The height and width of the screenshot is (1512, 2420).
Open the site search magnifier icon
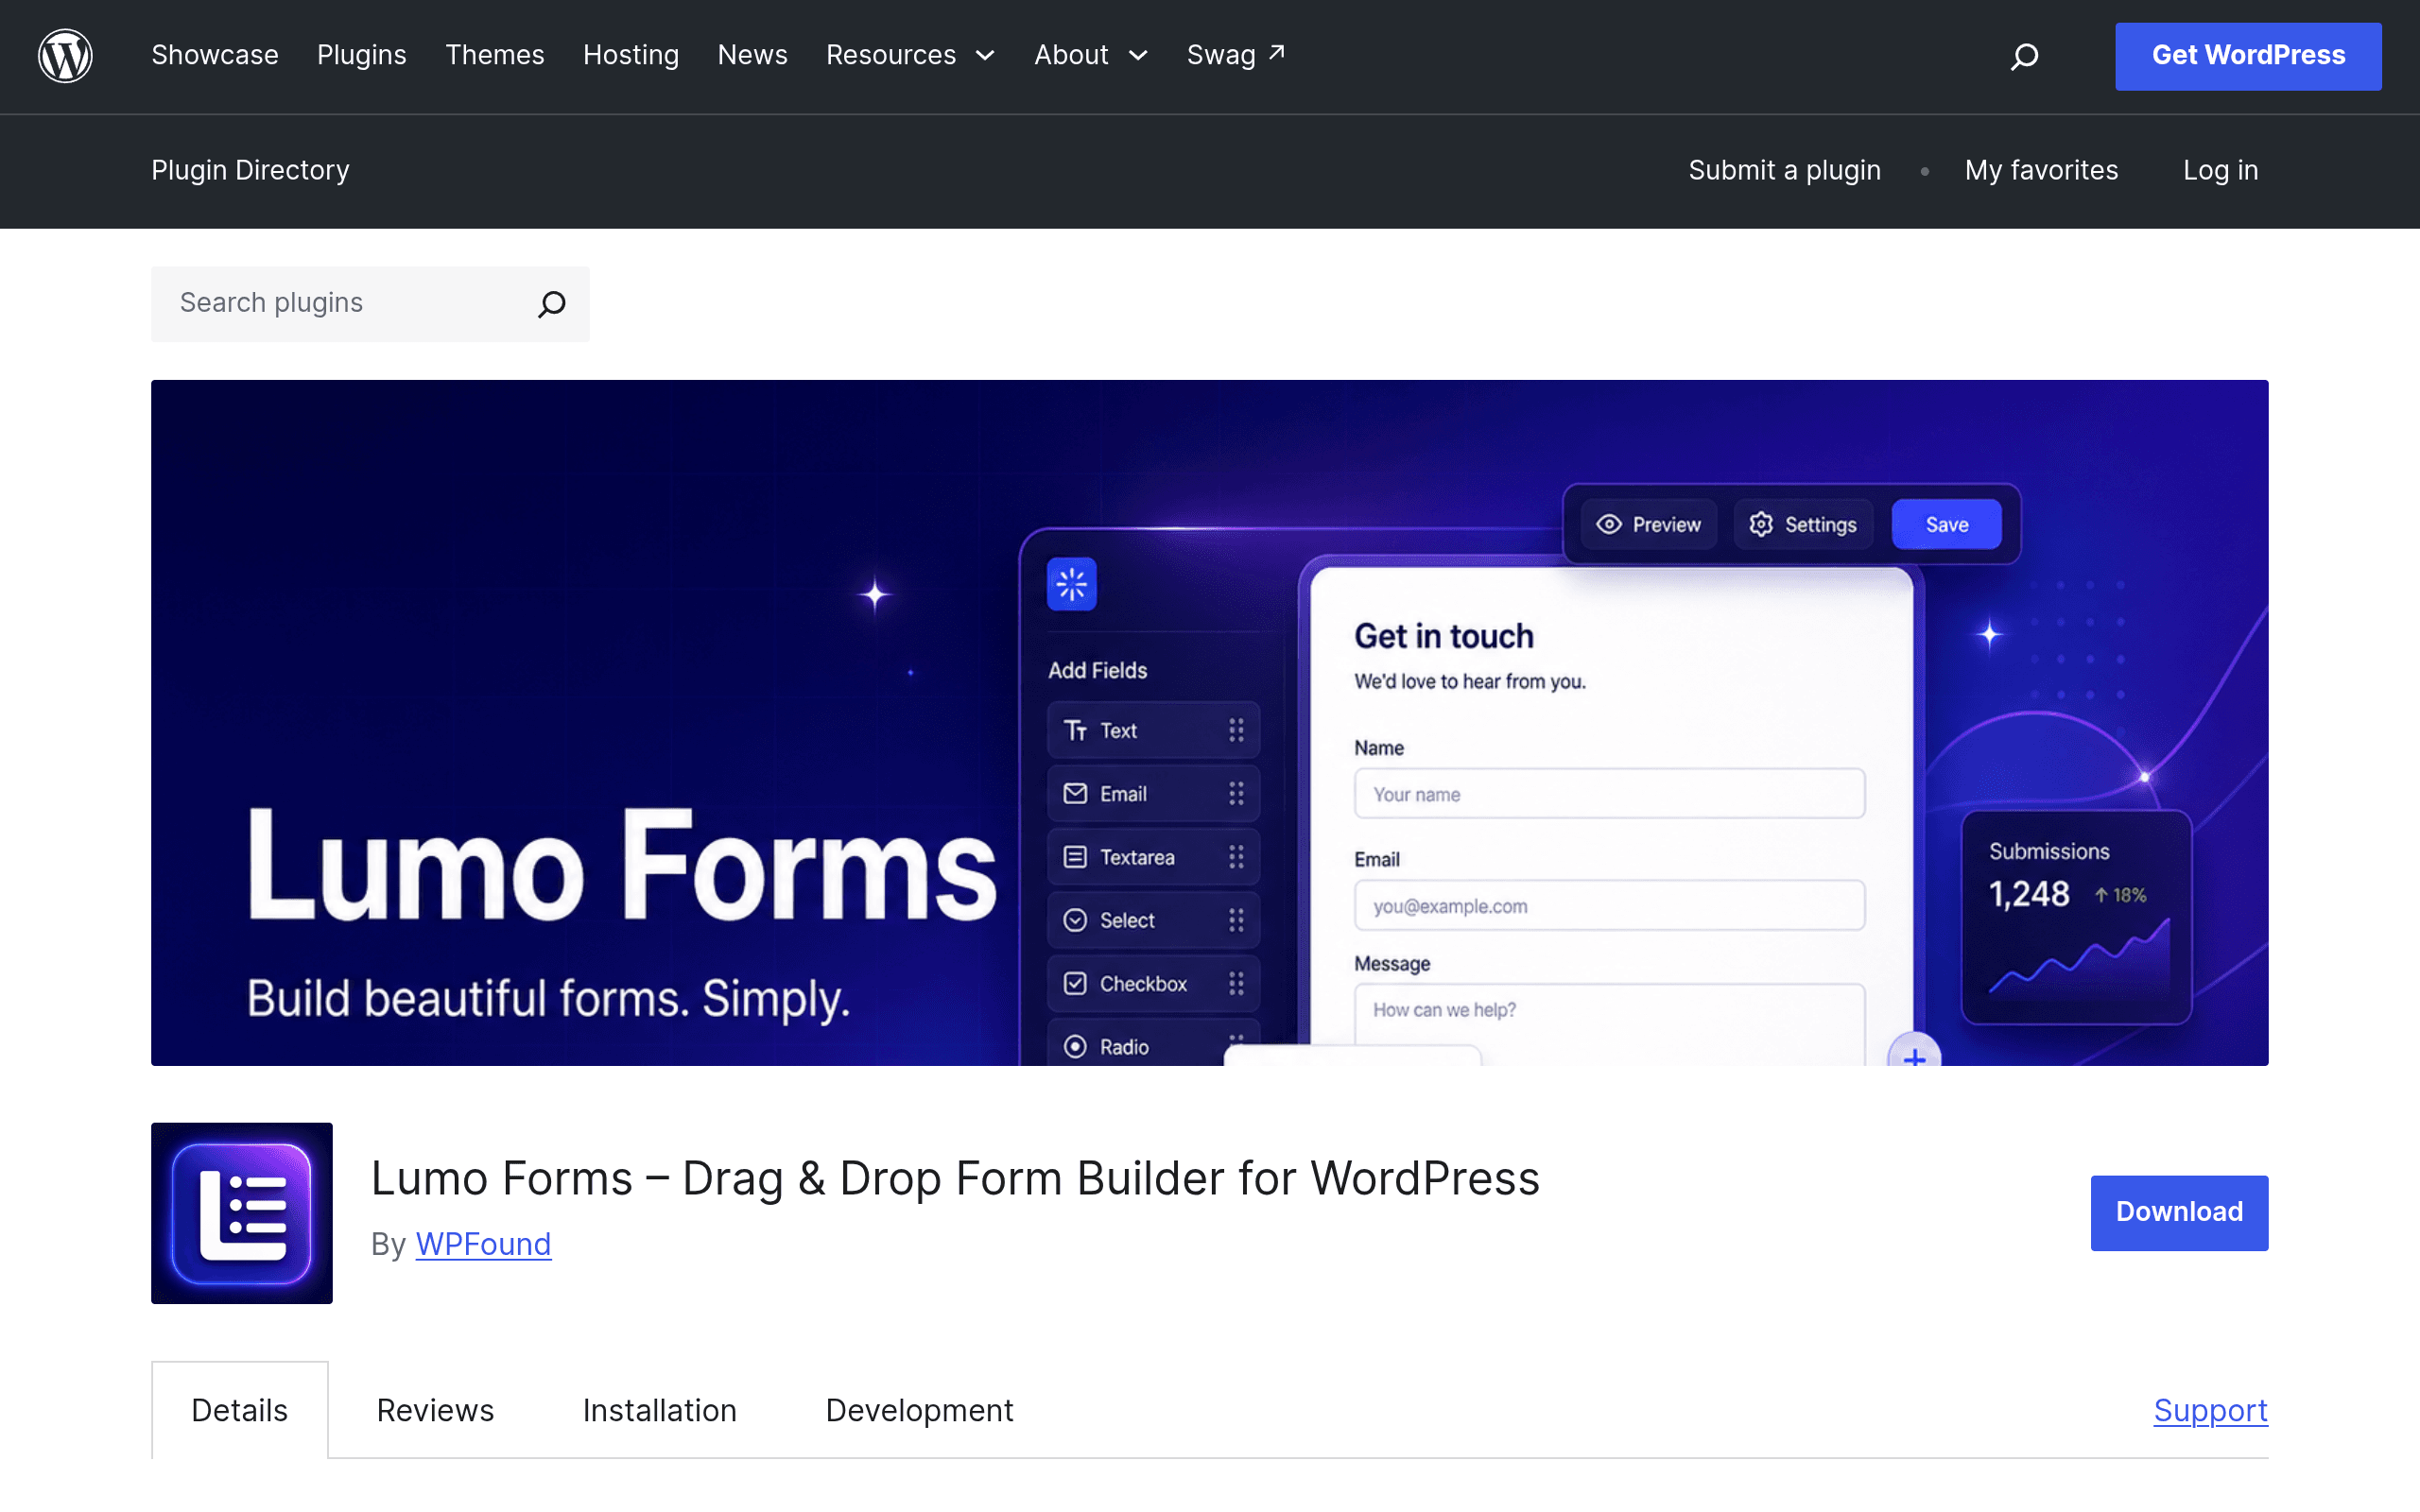(2024, 56)
